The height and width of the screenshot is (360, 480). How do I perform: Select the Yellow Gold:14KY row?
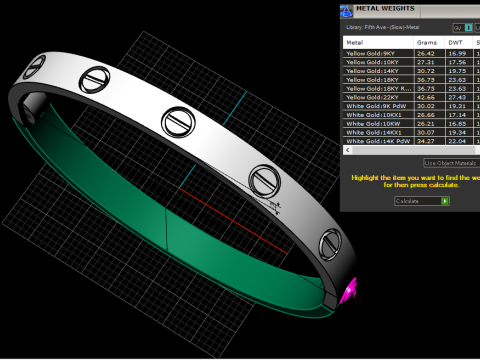[x=411, y=71]
